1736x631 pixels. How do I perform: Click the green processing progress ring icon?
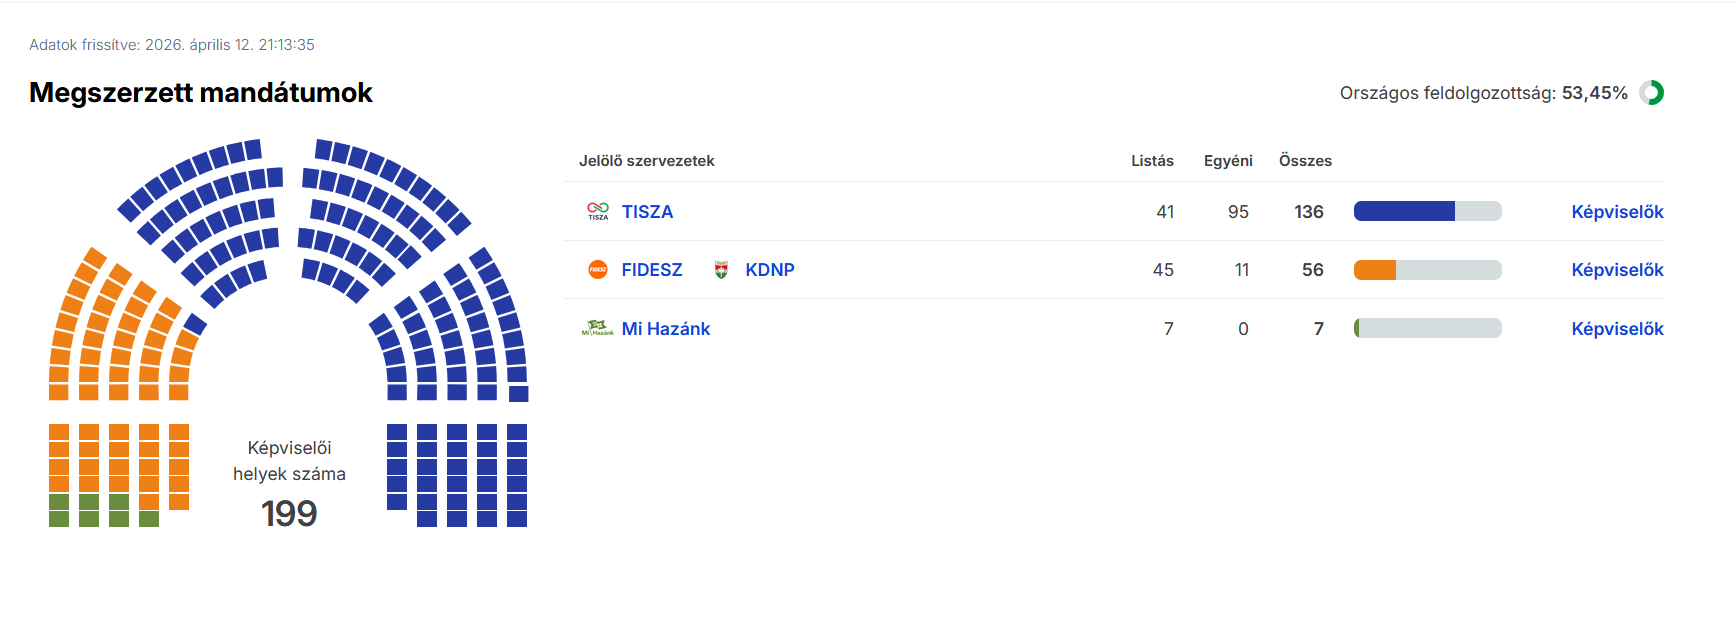[x=1652, y=93]
